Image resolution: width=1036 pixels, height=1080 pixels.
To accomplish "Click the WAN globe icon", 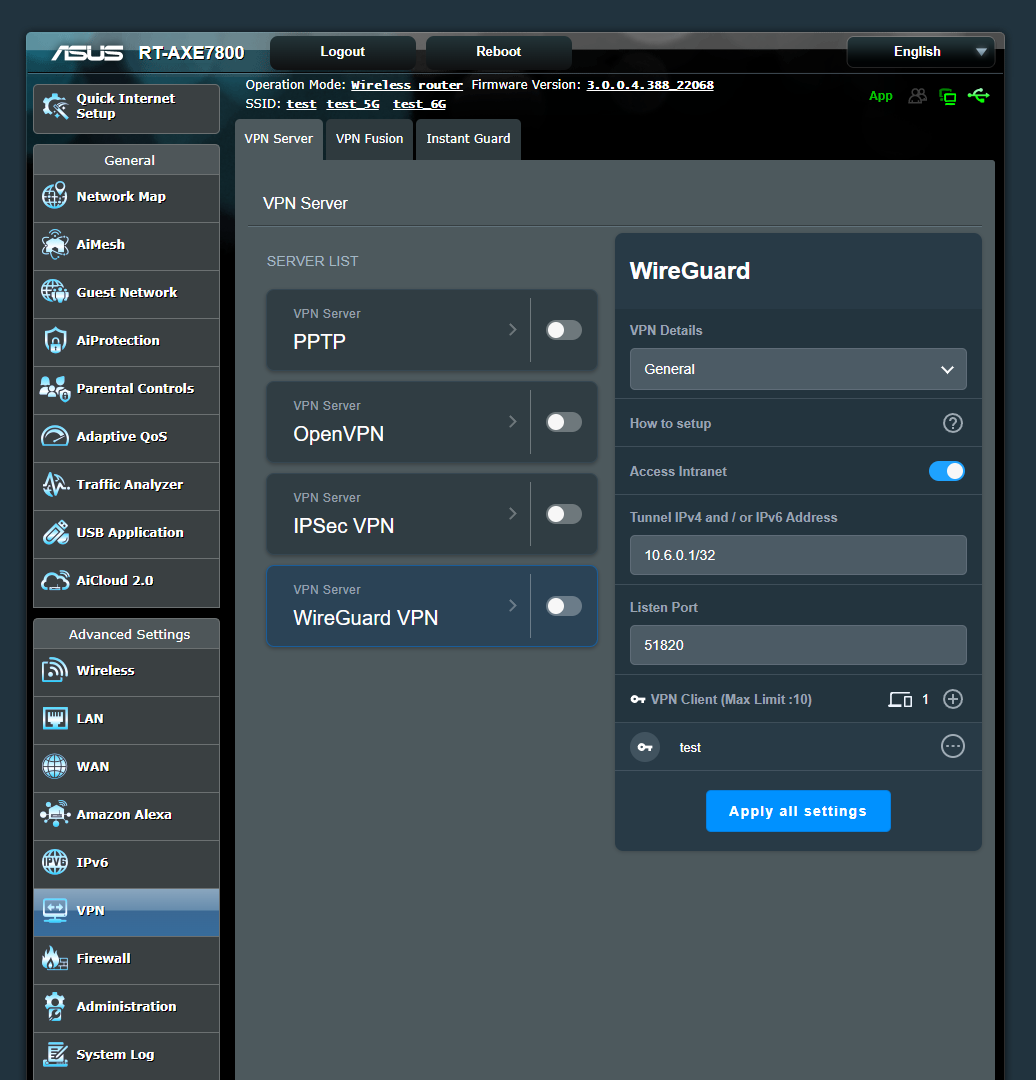I will (x=55, y=766).
